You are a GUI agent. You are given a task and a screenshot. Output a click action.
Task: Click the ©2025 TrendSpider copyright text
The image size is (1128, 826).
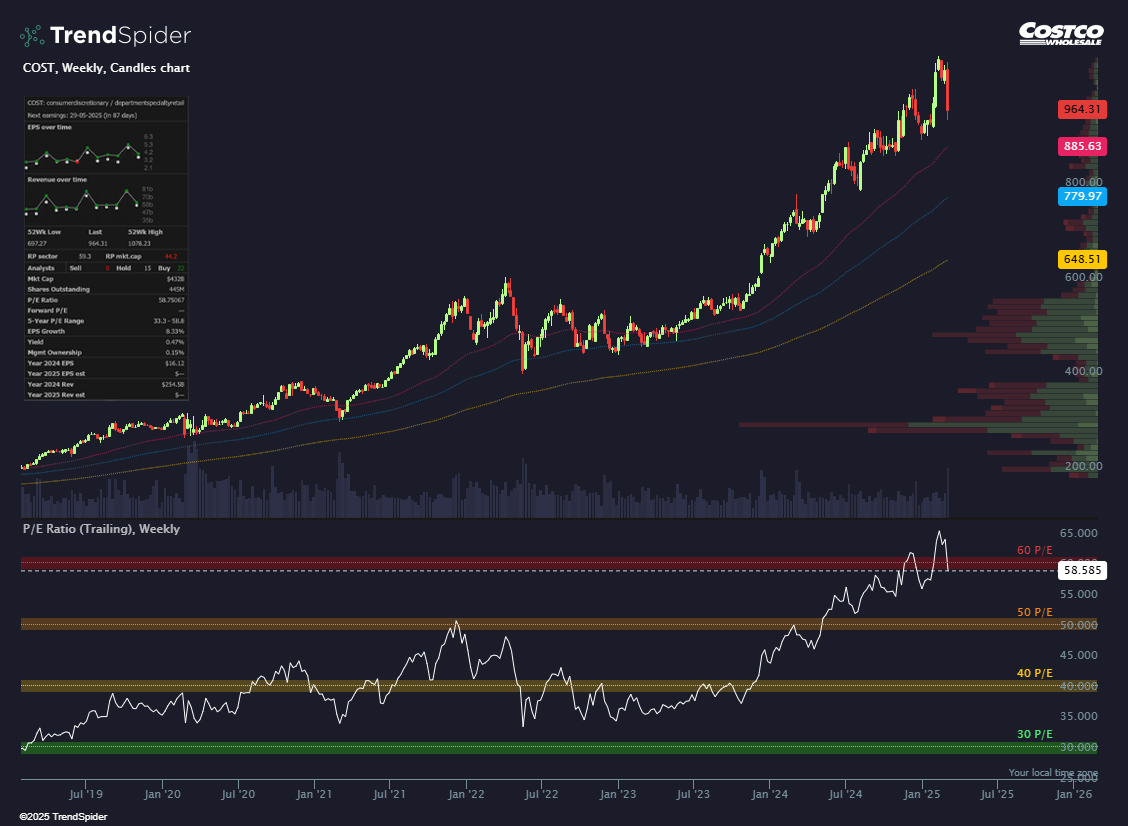click(x=63, y=817)
